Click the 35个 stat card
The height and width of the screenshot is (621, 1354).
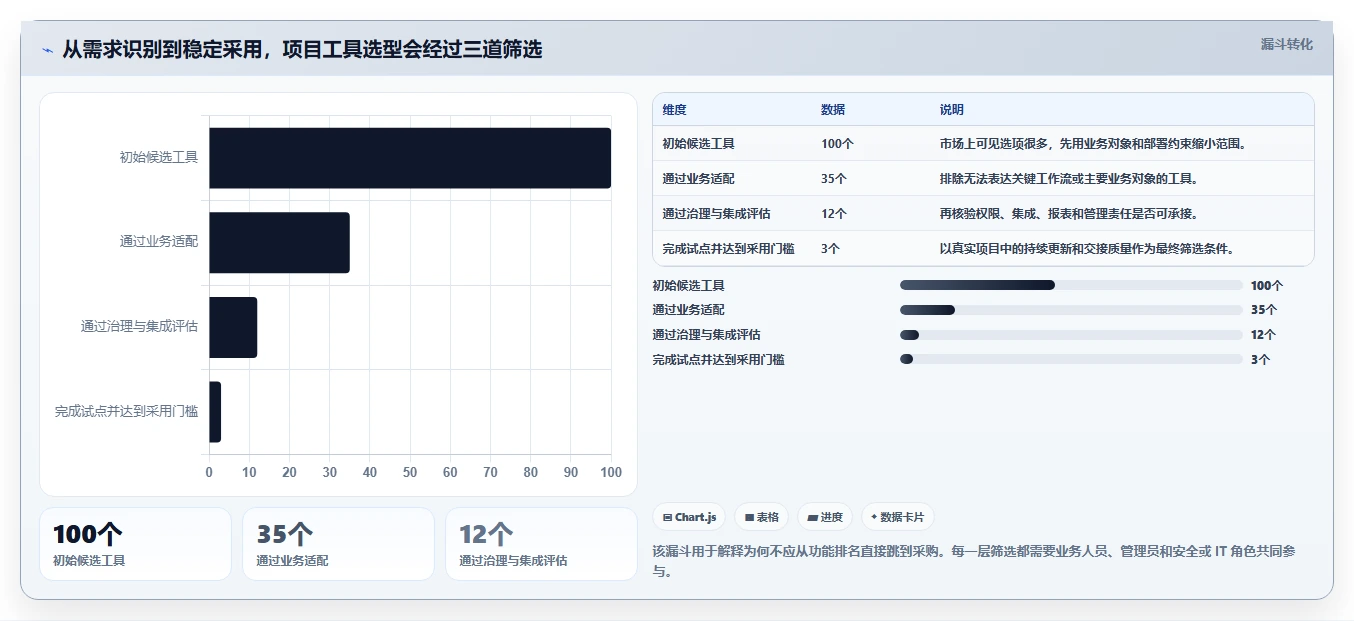tap(338, 544)
